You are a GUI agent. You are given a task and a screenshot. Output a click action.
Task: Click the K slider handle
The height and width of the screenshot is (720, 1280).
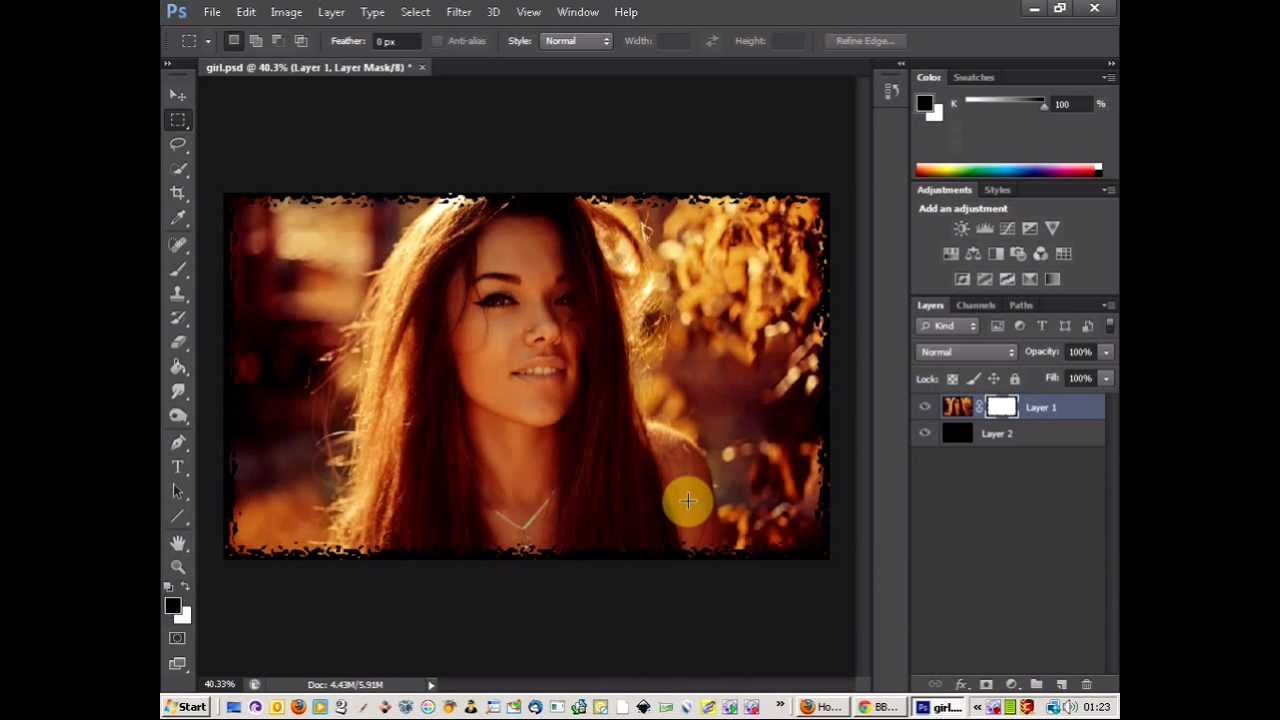coord(1044,105)
